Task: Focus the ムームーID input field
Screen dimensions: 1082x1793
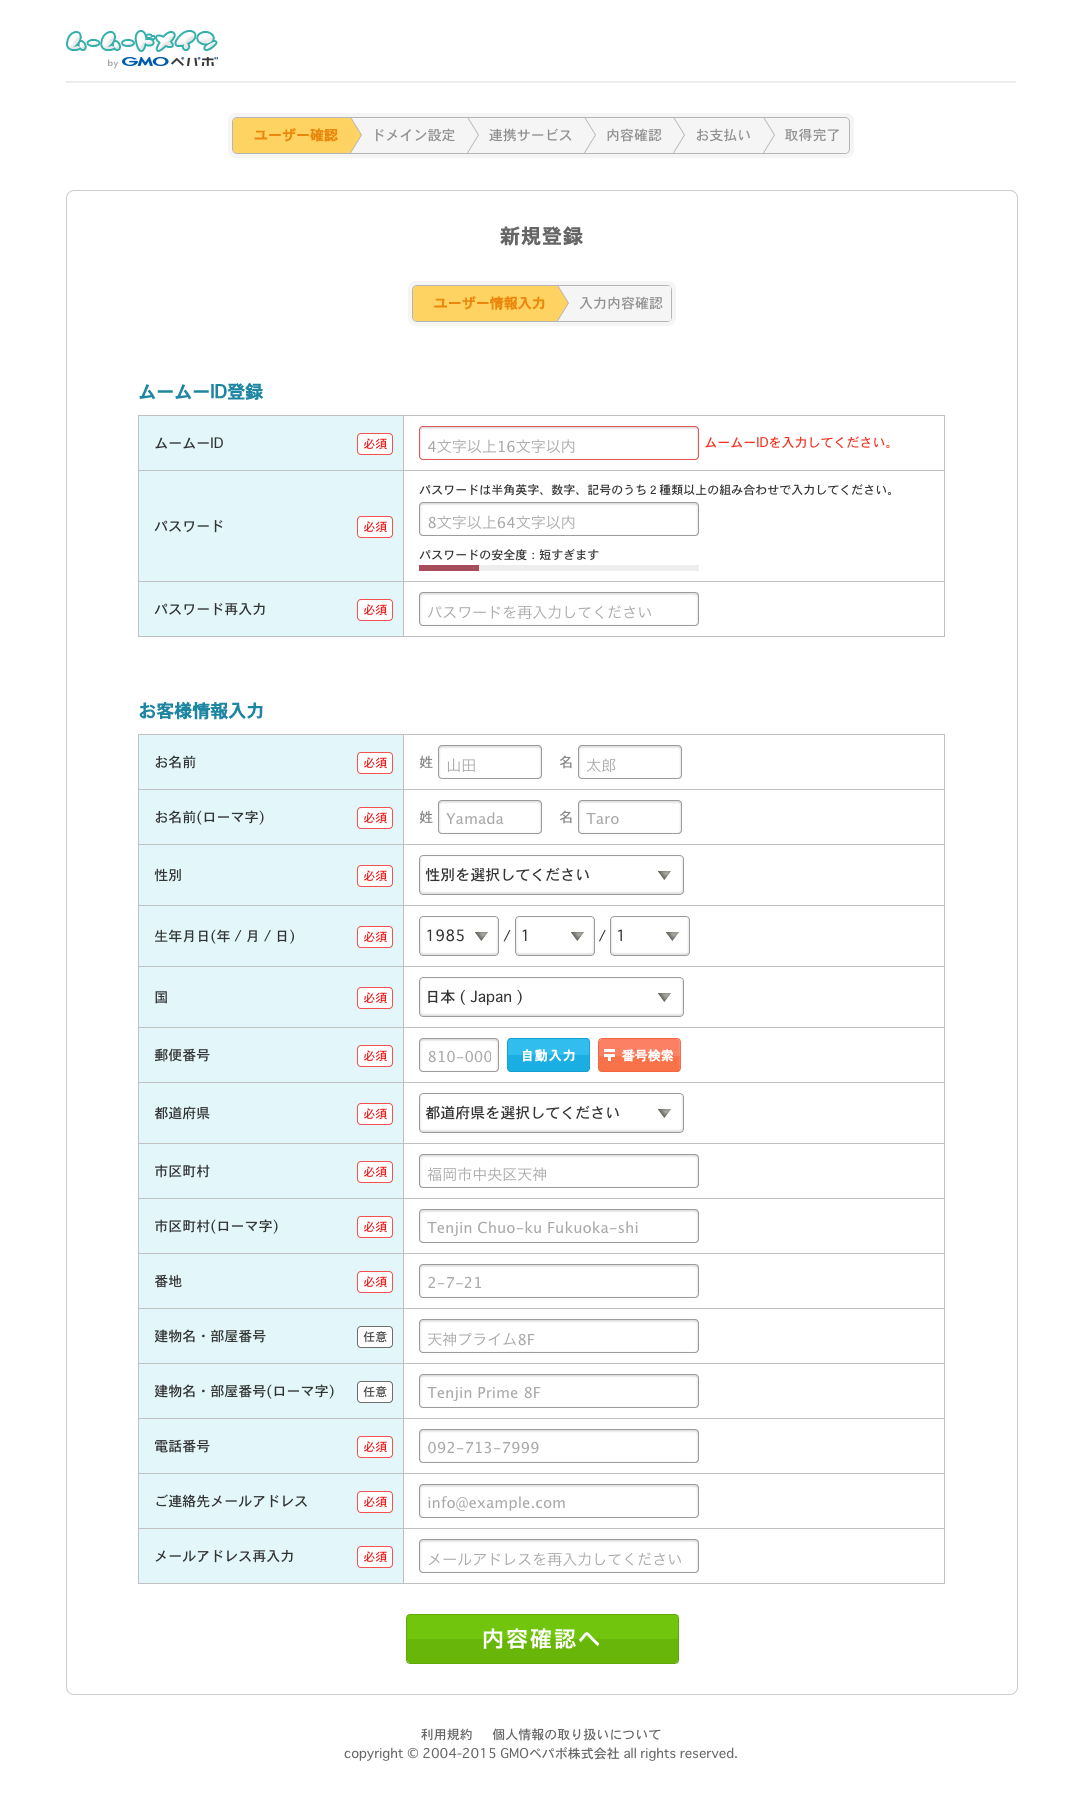Action: [558, 444]
